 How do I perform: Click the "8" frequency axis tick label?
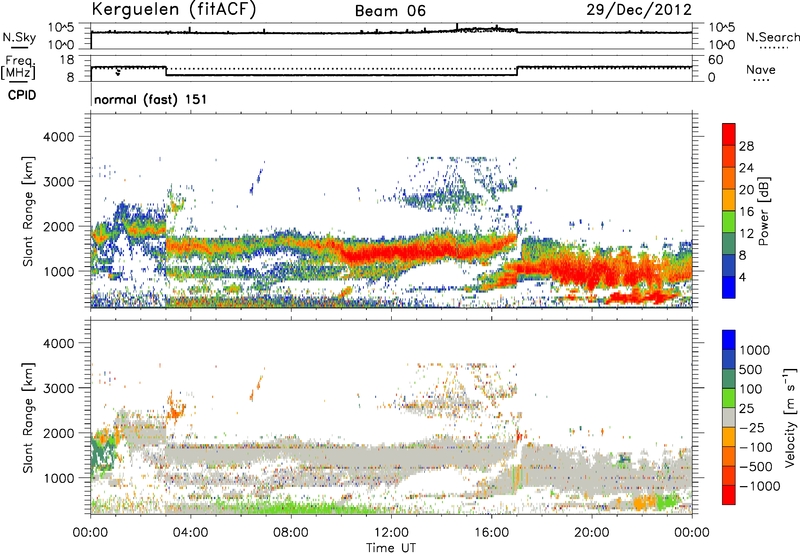tap(70, 78)
